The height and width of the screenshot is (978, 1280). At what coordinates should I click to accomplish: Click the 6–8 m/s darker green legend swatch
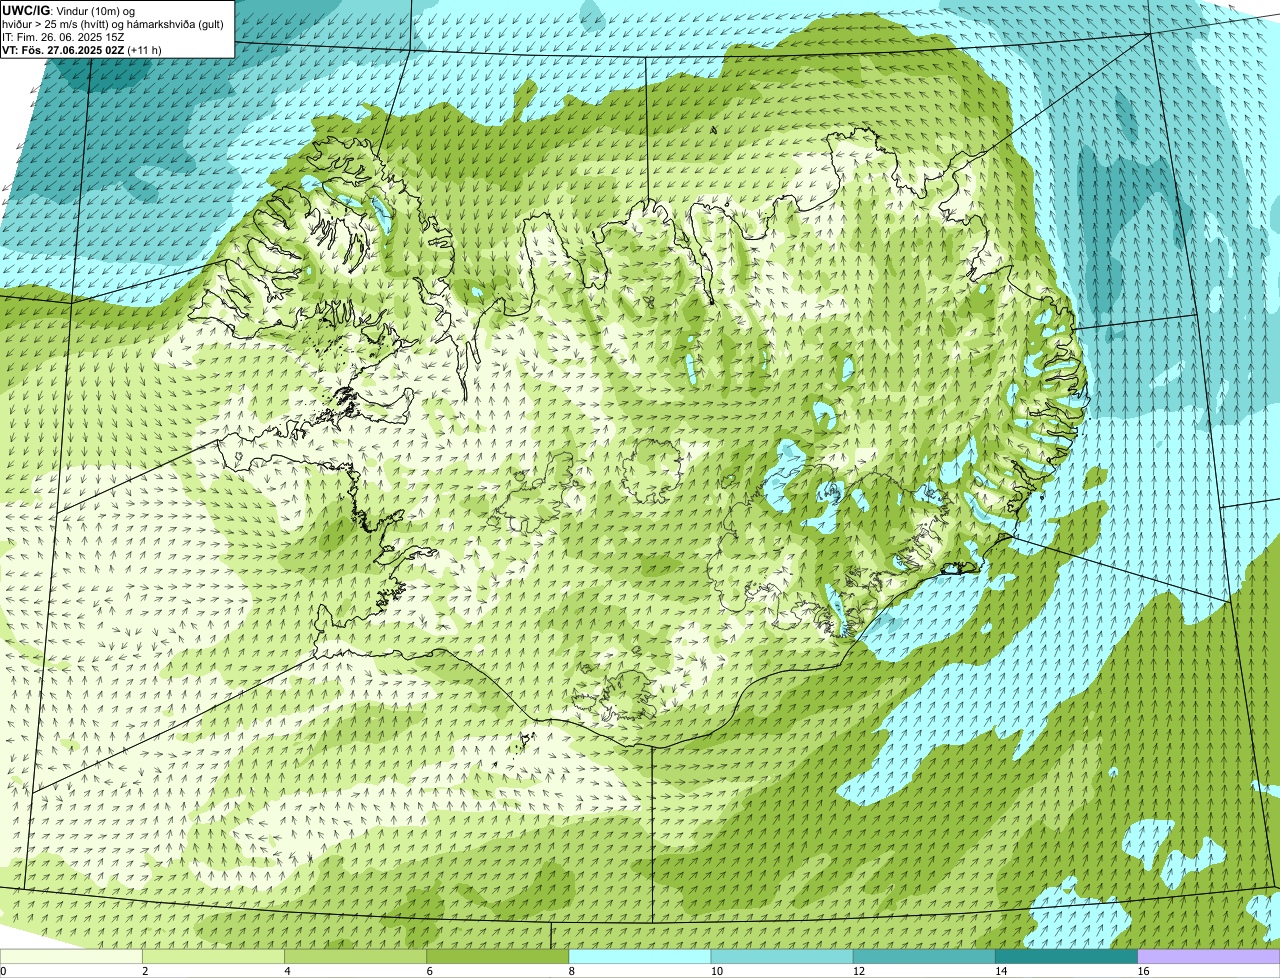pyautogui.click(x=498, y=957)
